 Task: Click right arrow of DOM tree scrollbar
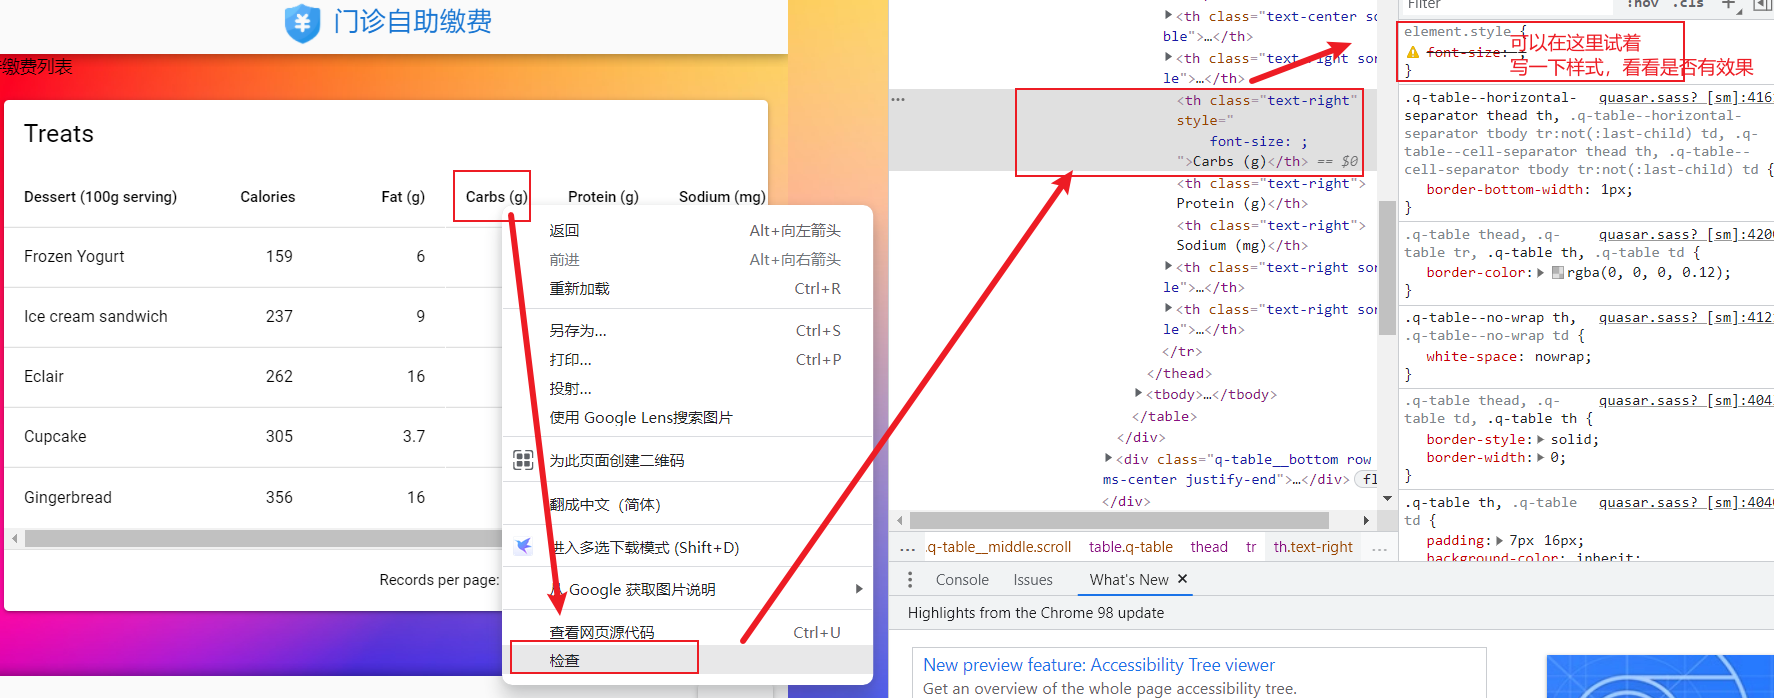click(x=1366, y=520)
